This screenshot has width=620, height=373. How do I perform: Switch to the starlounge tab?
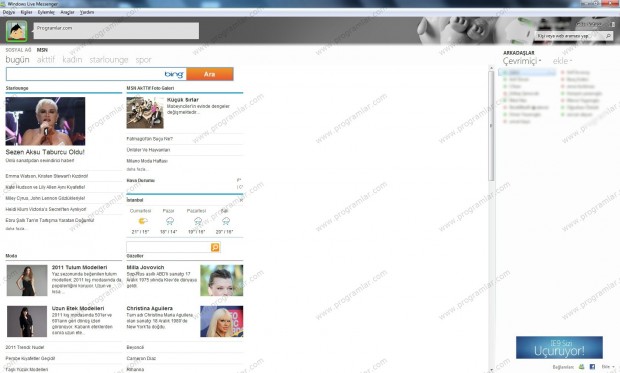click(x=109, y=60)
